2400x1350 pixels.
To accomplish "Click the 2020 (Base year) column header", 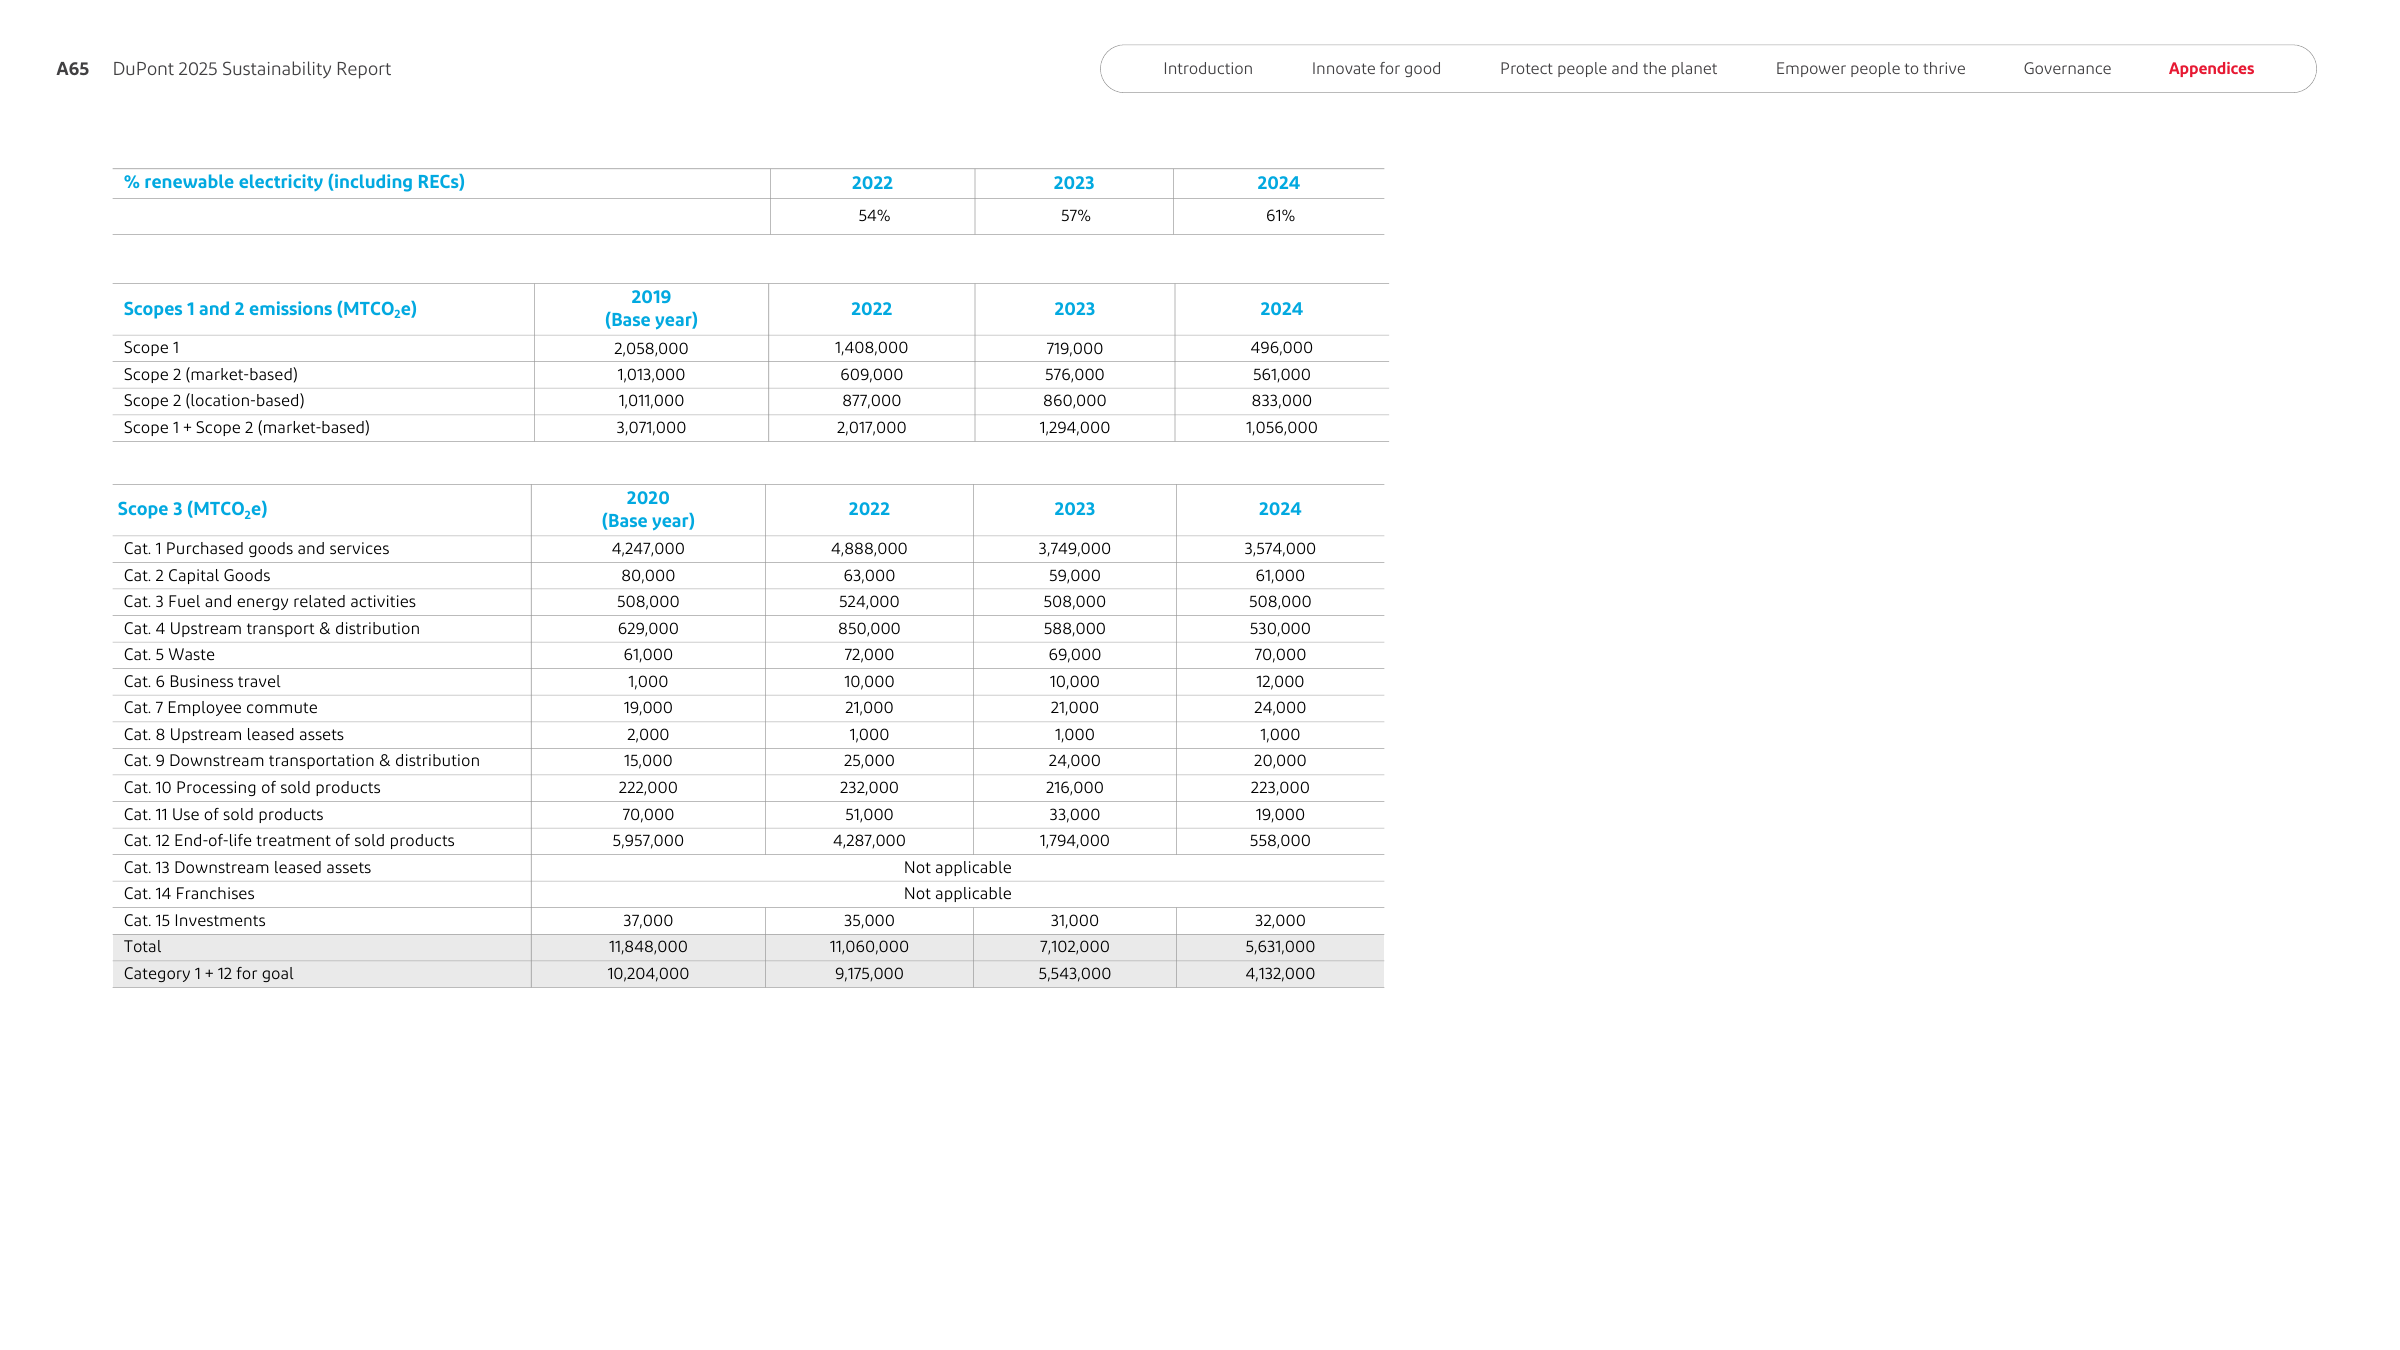I will 648,509.
